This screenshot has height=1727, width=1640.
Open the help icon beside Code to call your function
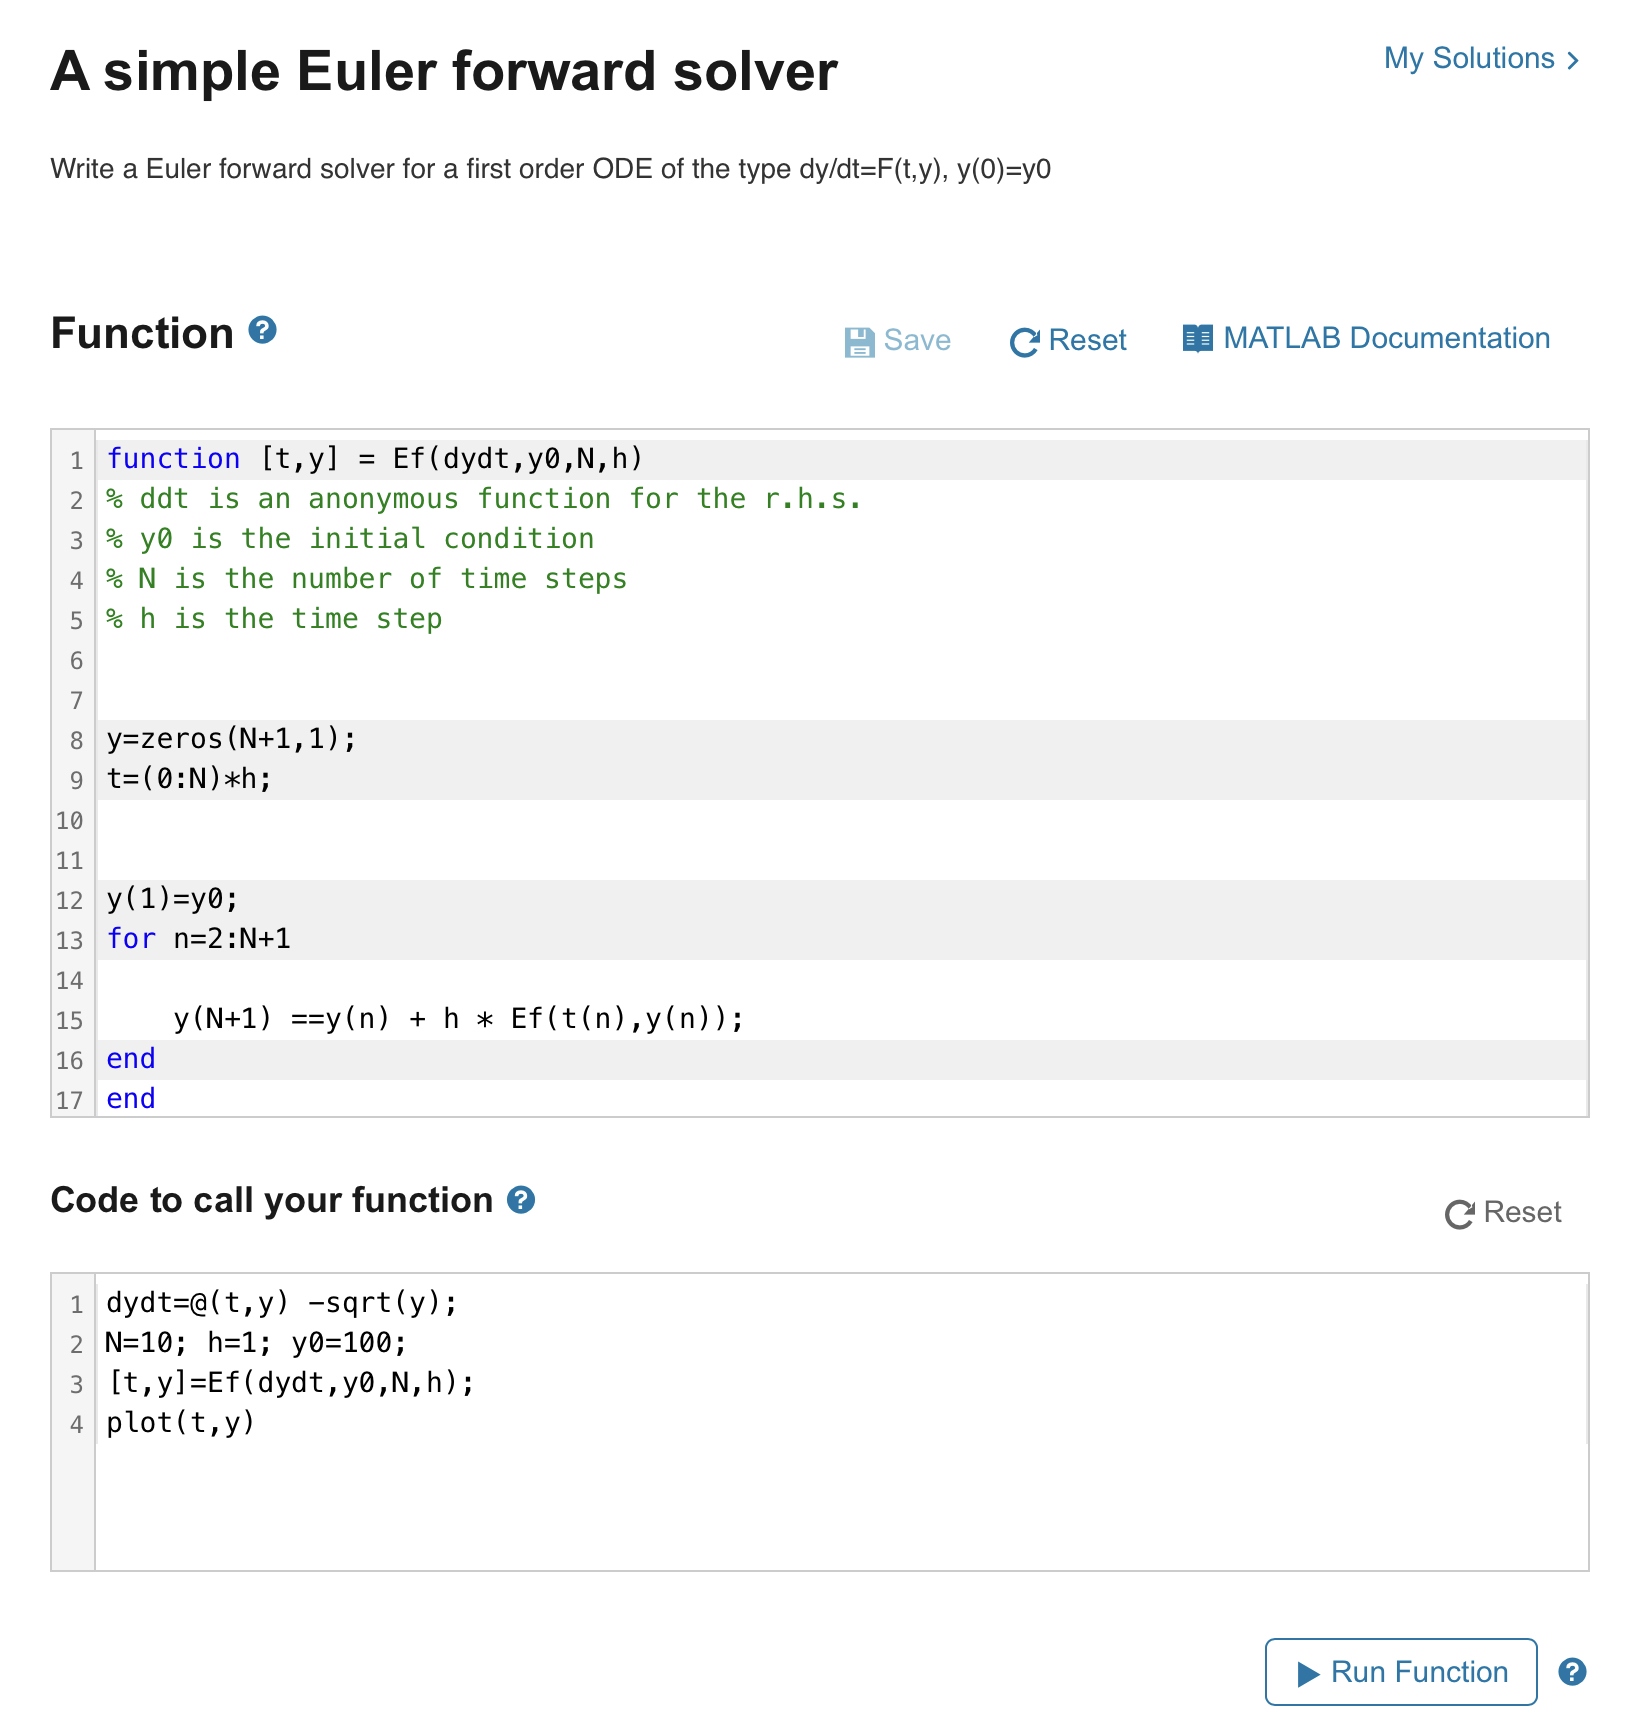point(521,1200)
